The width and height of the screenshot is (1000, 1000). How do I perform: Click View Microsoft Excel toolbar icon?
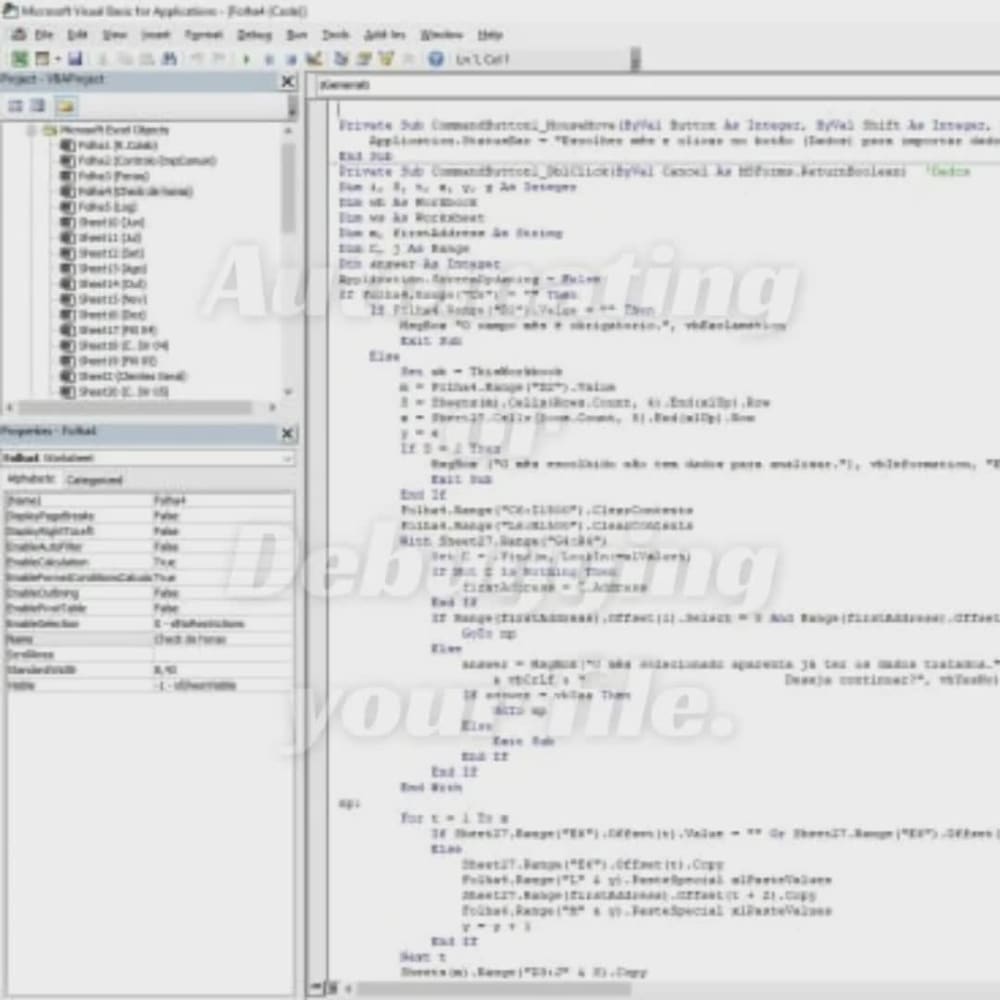click(20, 59)
